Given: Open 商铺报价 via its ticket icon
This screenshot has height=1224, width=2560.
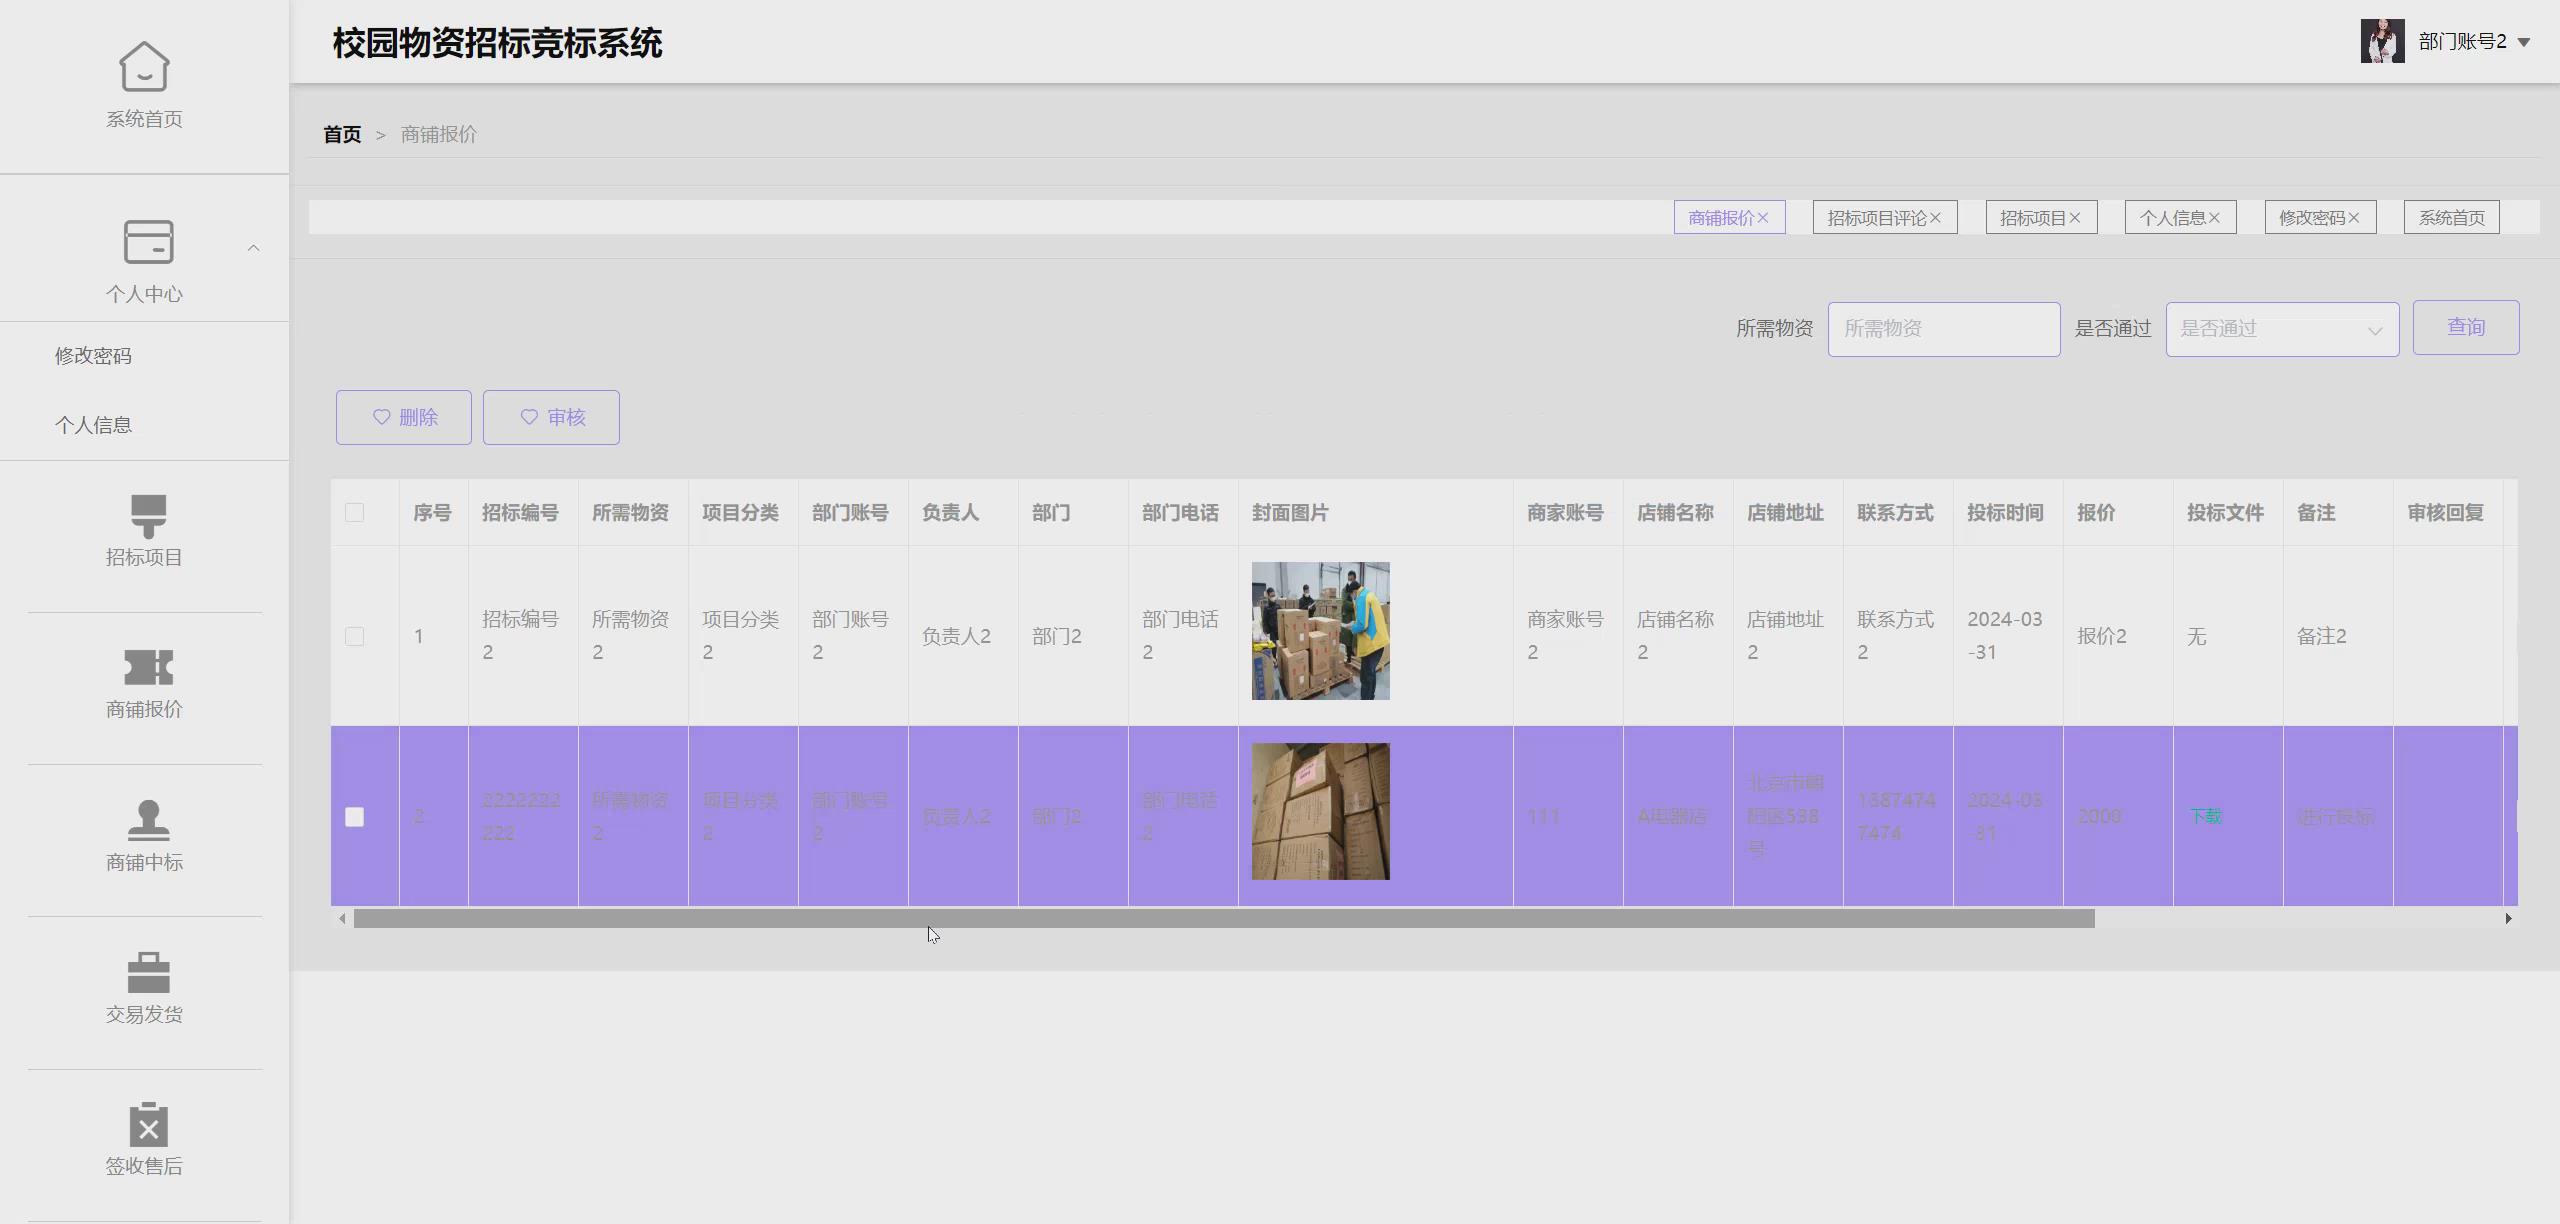Looking at the screenshot, I should pyautogui.click(x=148, y=668).
